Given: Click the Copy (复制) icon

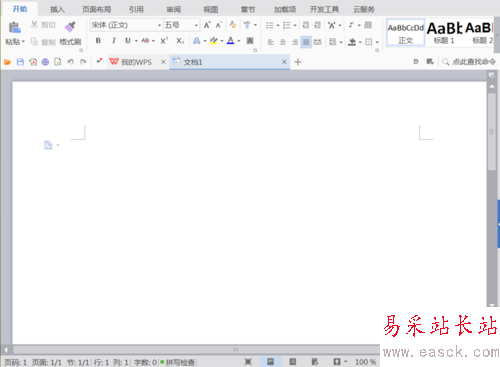Looking at the screenshot, I should (34, 42).
